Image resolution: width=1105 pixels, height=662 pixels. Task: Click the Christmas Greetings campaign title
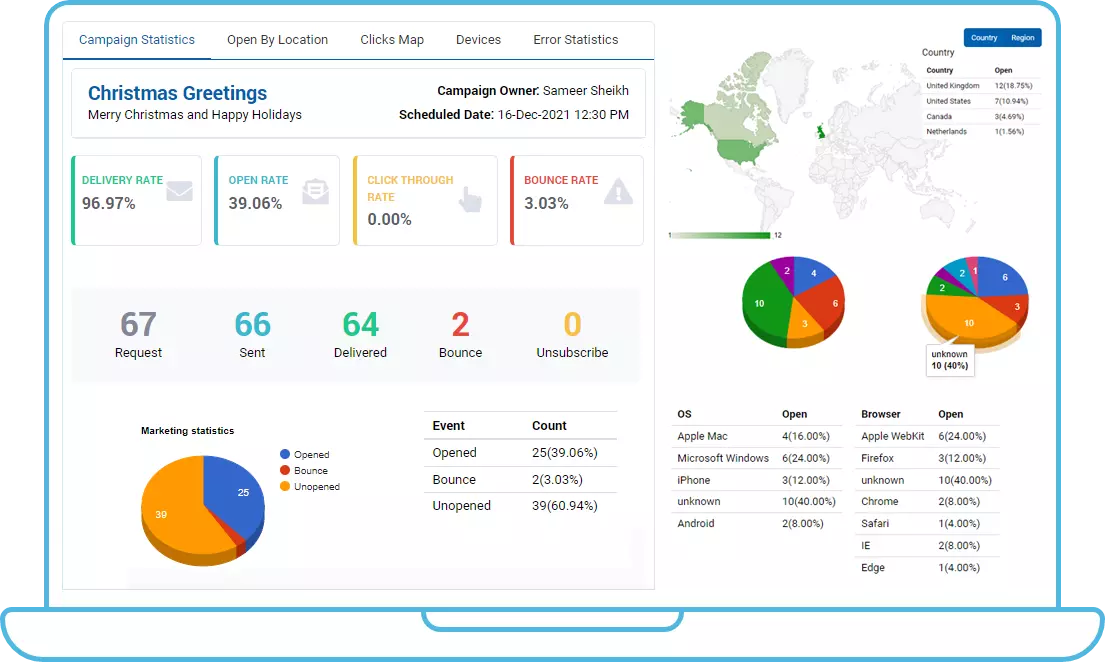[x=178, y=93]
